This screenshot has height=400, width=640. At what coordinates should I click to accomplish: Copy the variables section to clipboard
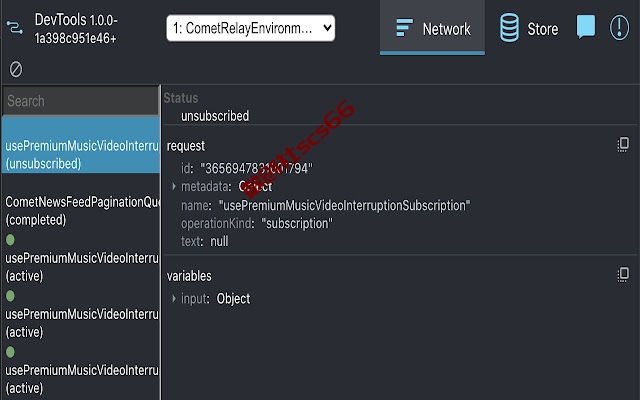point(623,274)
